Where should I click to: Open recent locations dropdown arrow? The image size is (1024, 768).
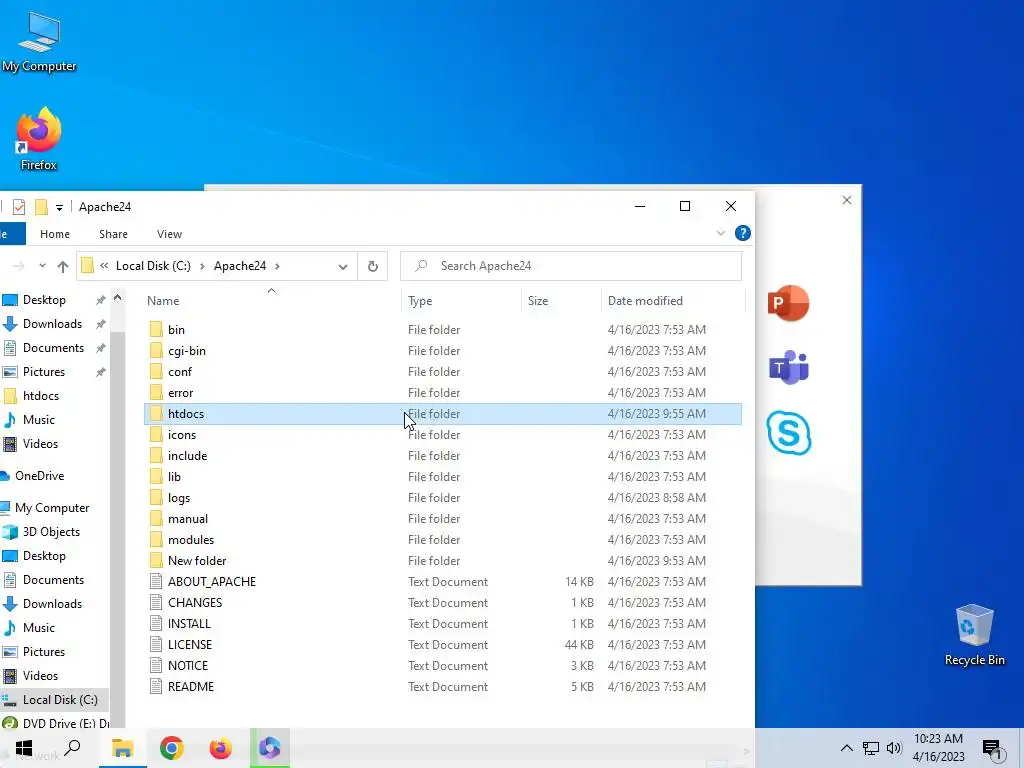click(42, 266)
